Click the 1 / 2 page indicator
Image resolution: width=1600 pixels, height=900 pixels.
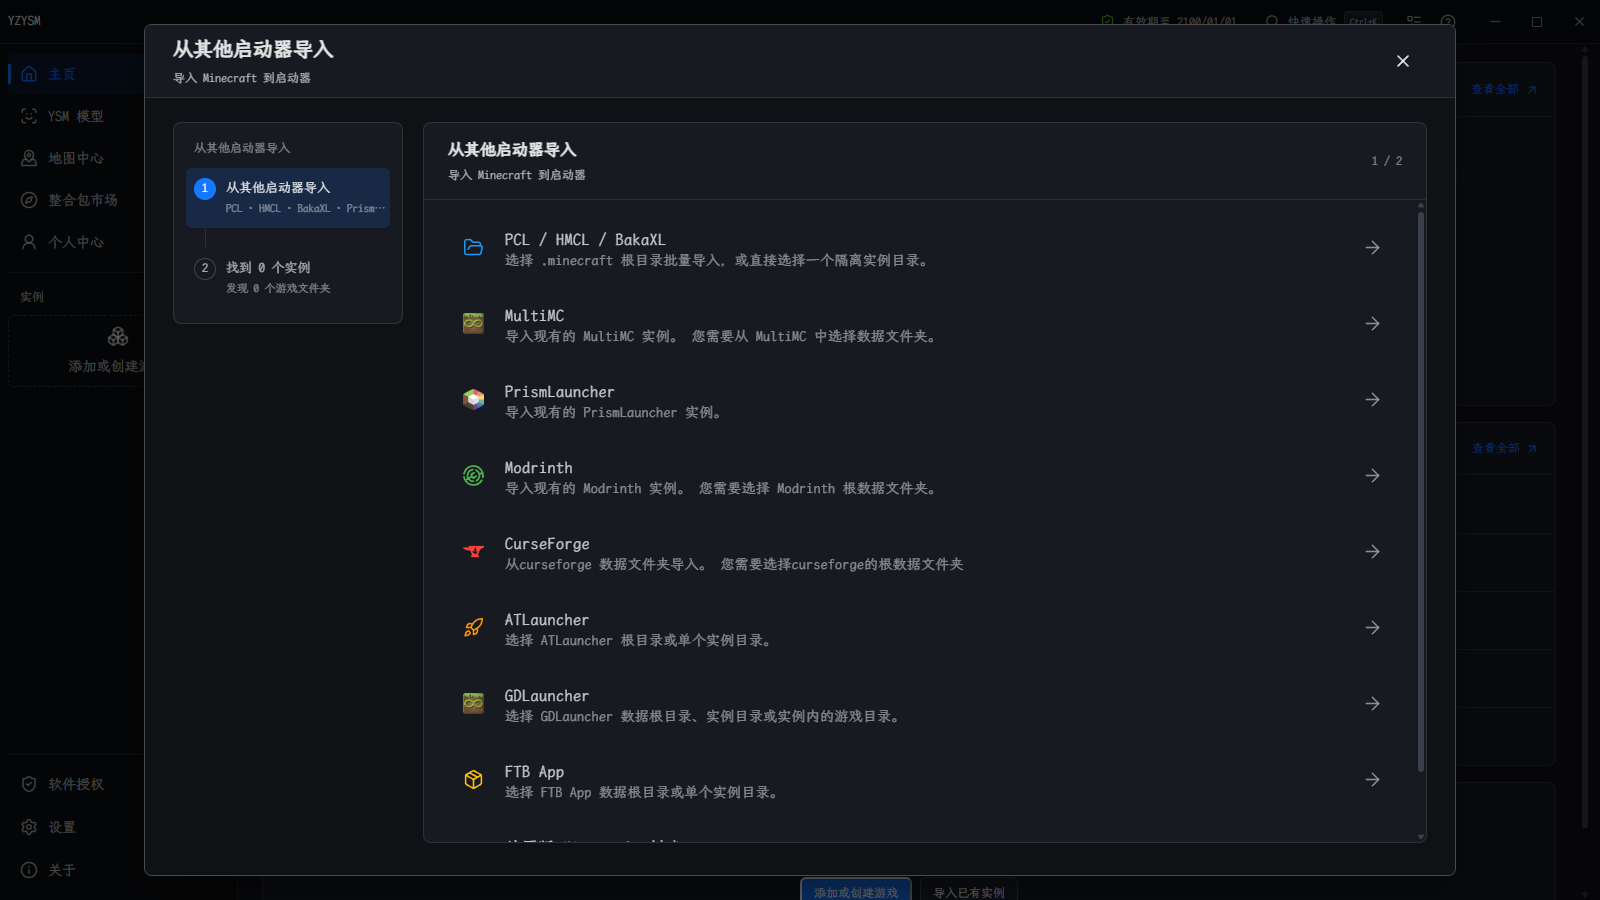pyautogui.click(x=1386, y=161)
